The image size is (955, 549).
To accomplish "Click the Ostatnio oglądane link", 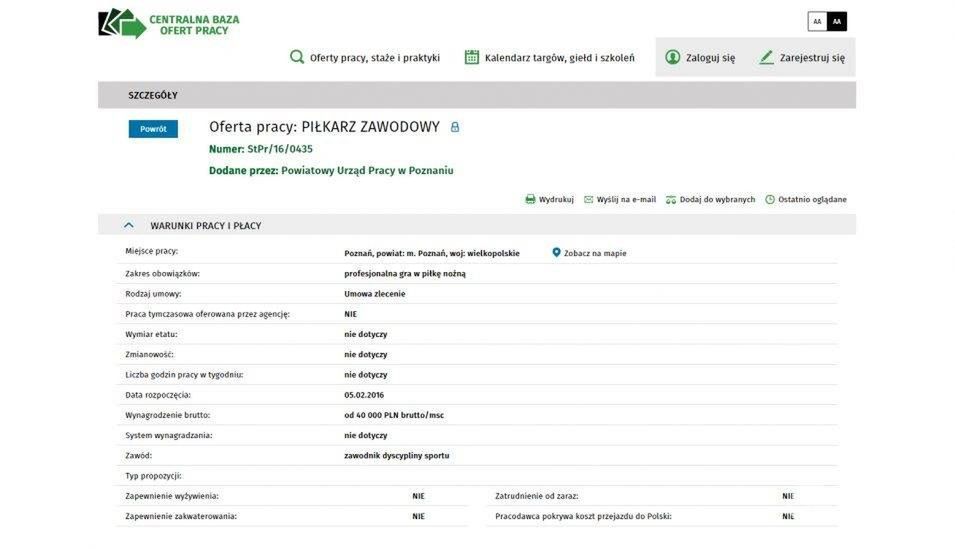I will [x=812, y=199].
